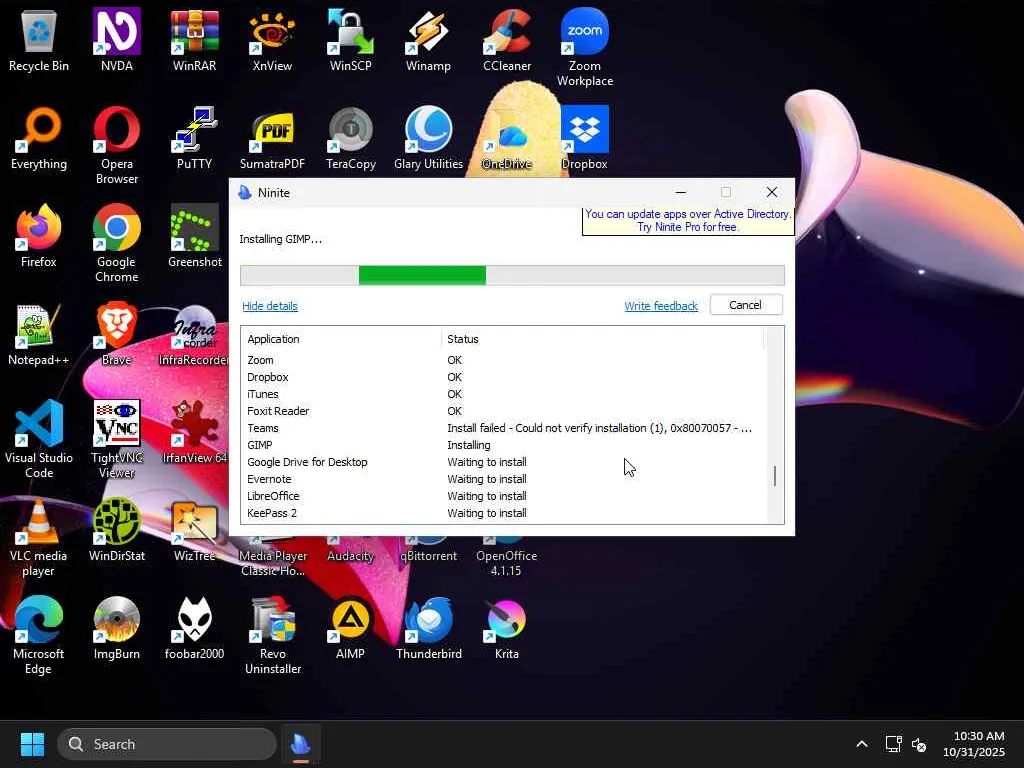Select the foobar2000 desktop icon
Image resolution: width=1024 pixels, height=768 pixels.
(x=195, y=628)
